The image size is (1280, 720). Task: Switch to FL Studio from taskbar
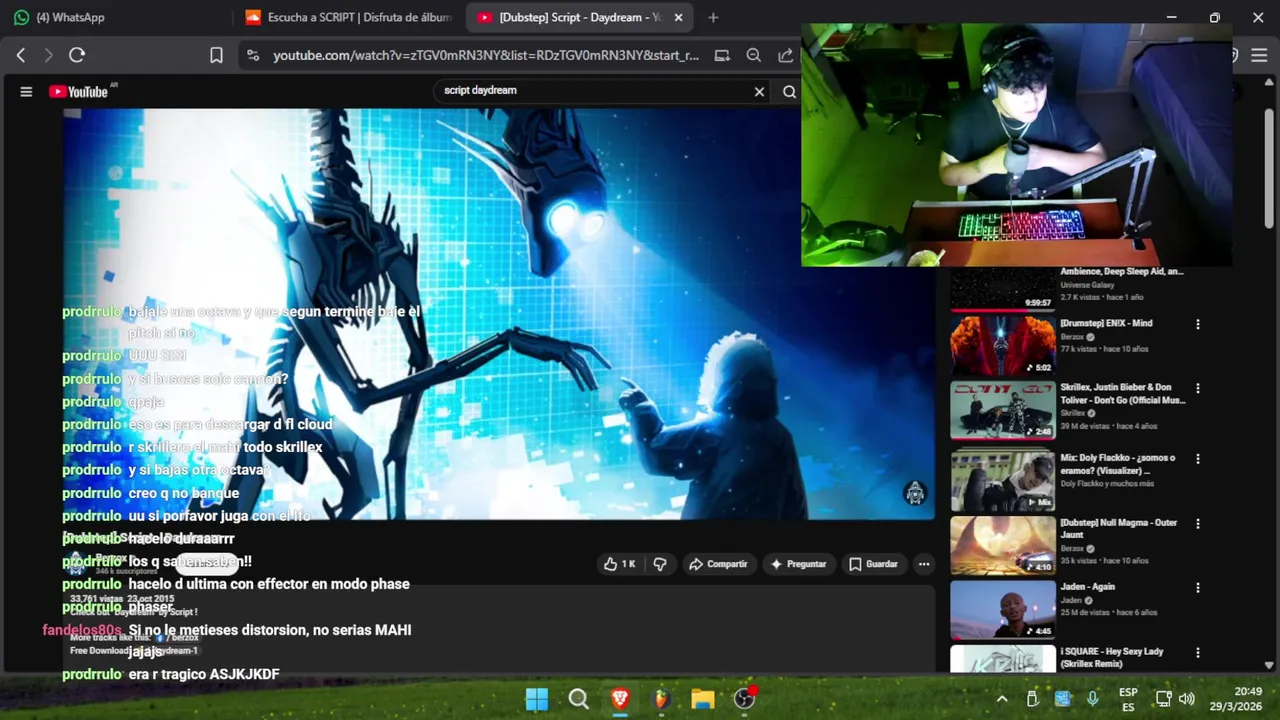[661, 699]
